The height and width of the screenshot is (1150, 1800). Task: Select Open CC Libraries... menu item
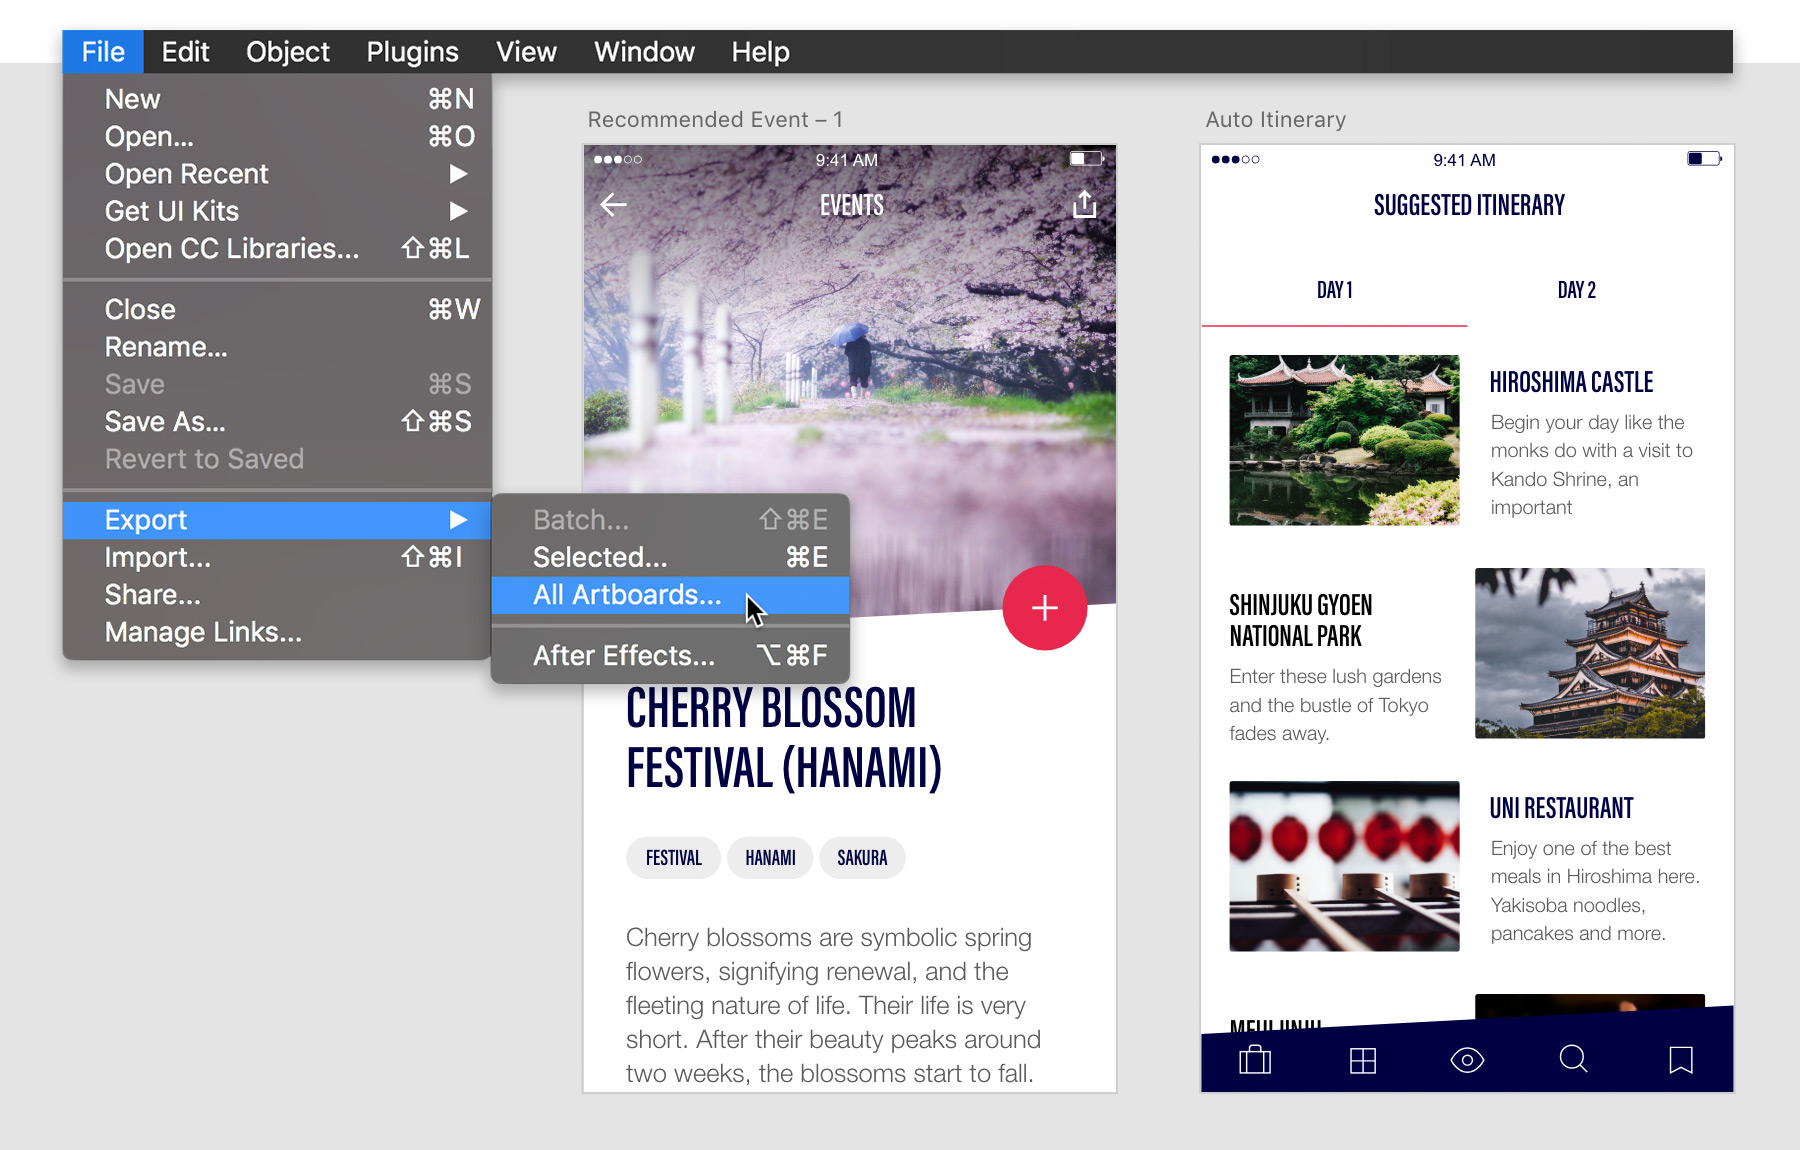(277, 248)
